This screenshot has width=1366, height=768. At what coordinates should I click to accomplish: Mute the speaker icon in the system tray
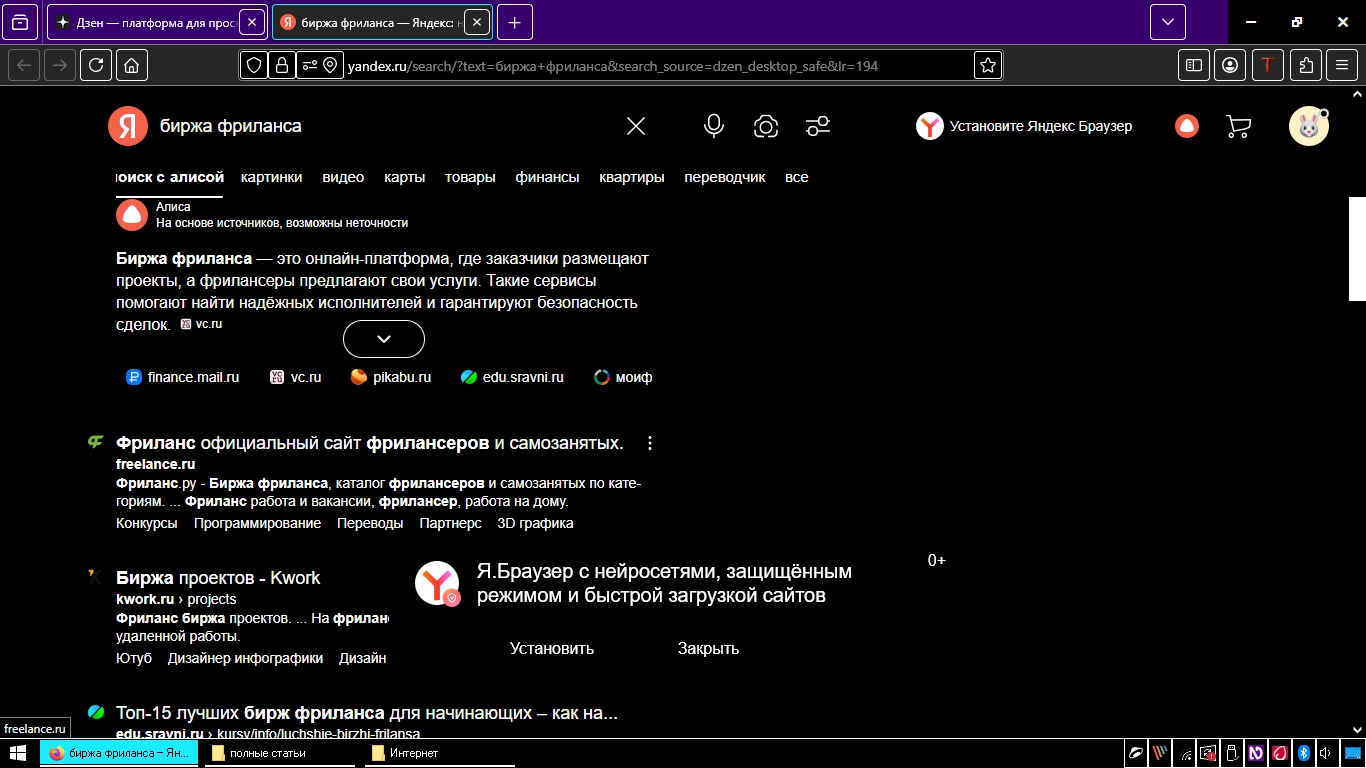point(1325,753)
